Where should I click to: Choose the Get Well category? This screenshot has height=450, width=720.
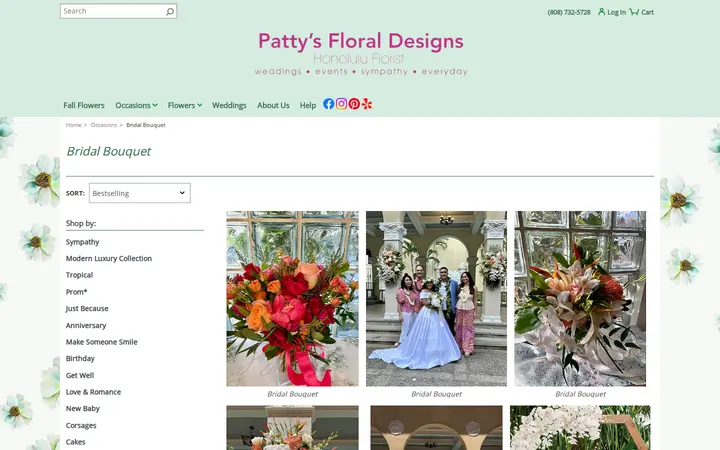[80, 375]
